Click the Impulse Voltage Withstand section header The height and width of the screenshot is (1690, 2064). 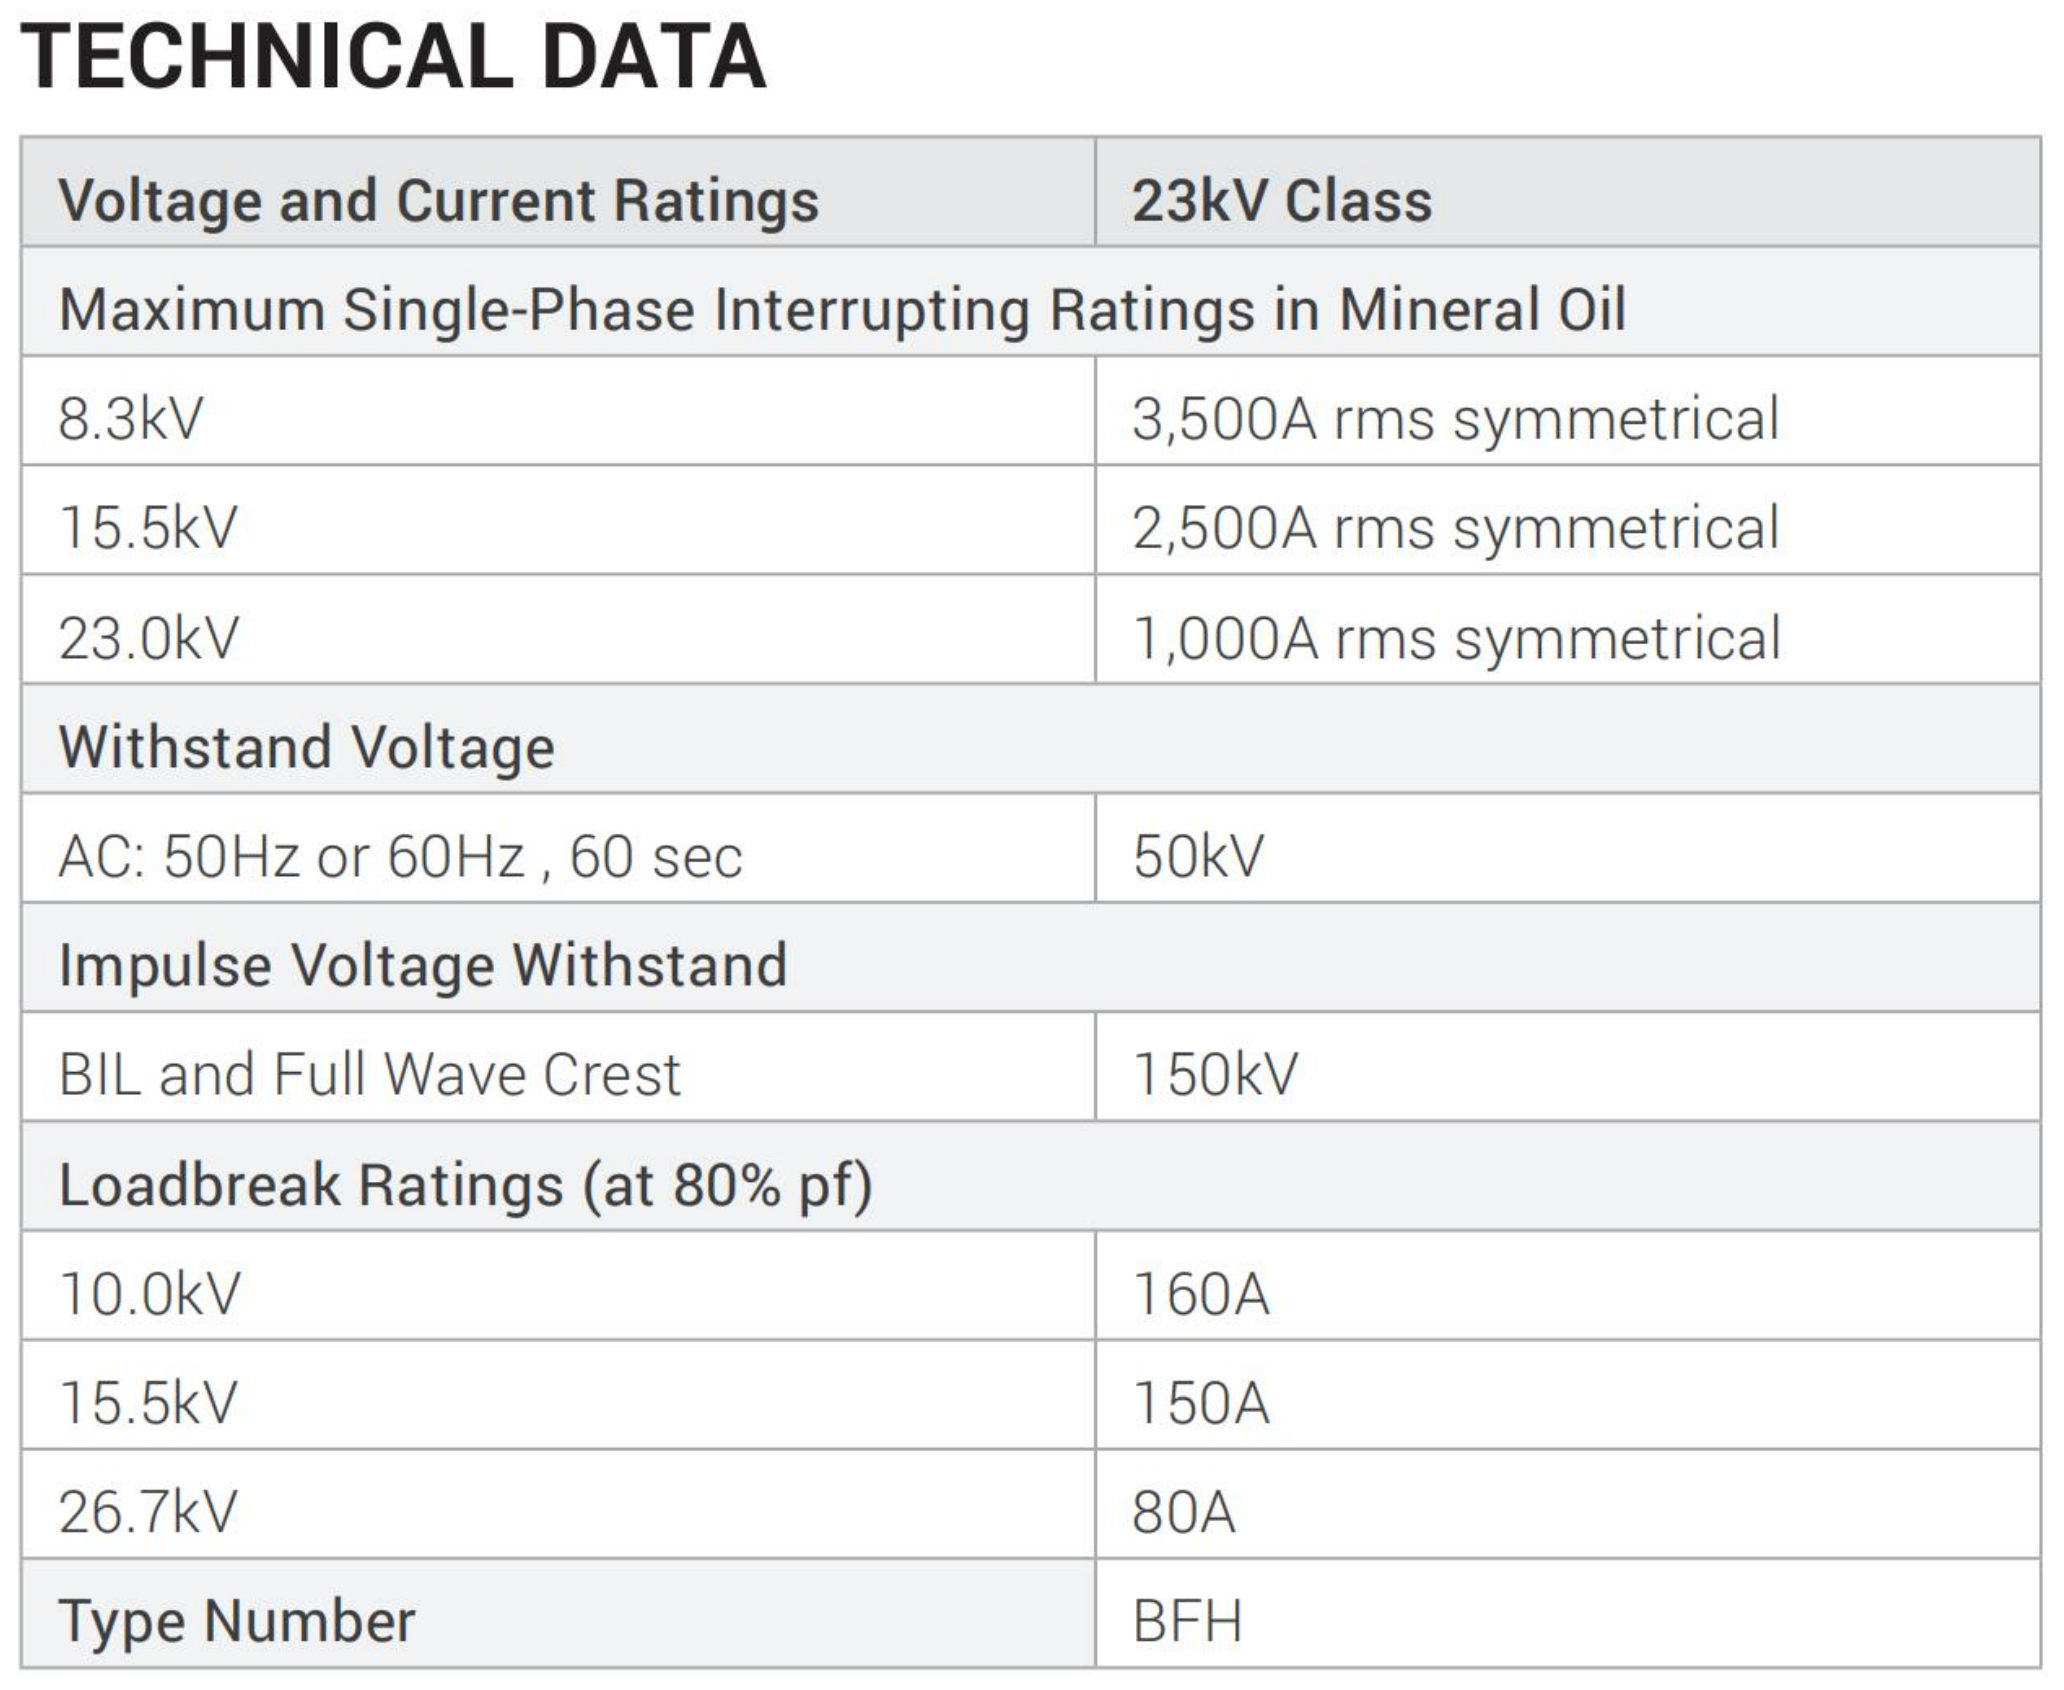click(x=423, y=966)
